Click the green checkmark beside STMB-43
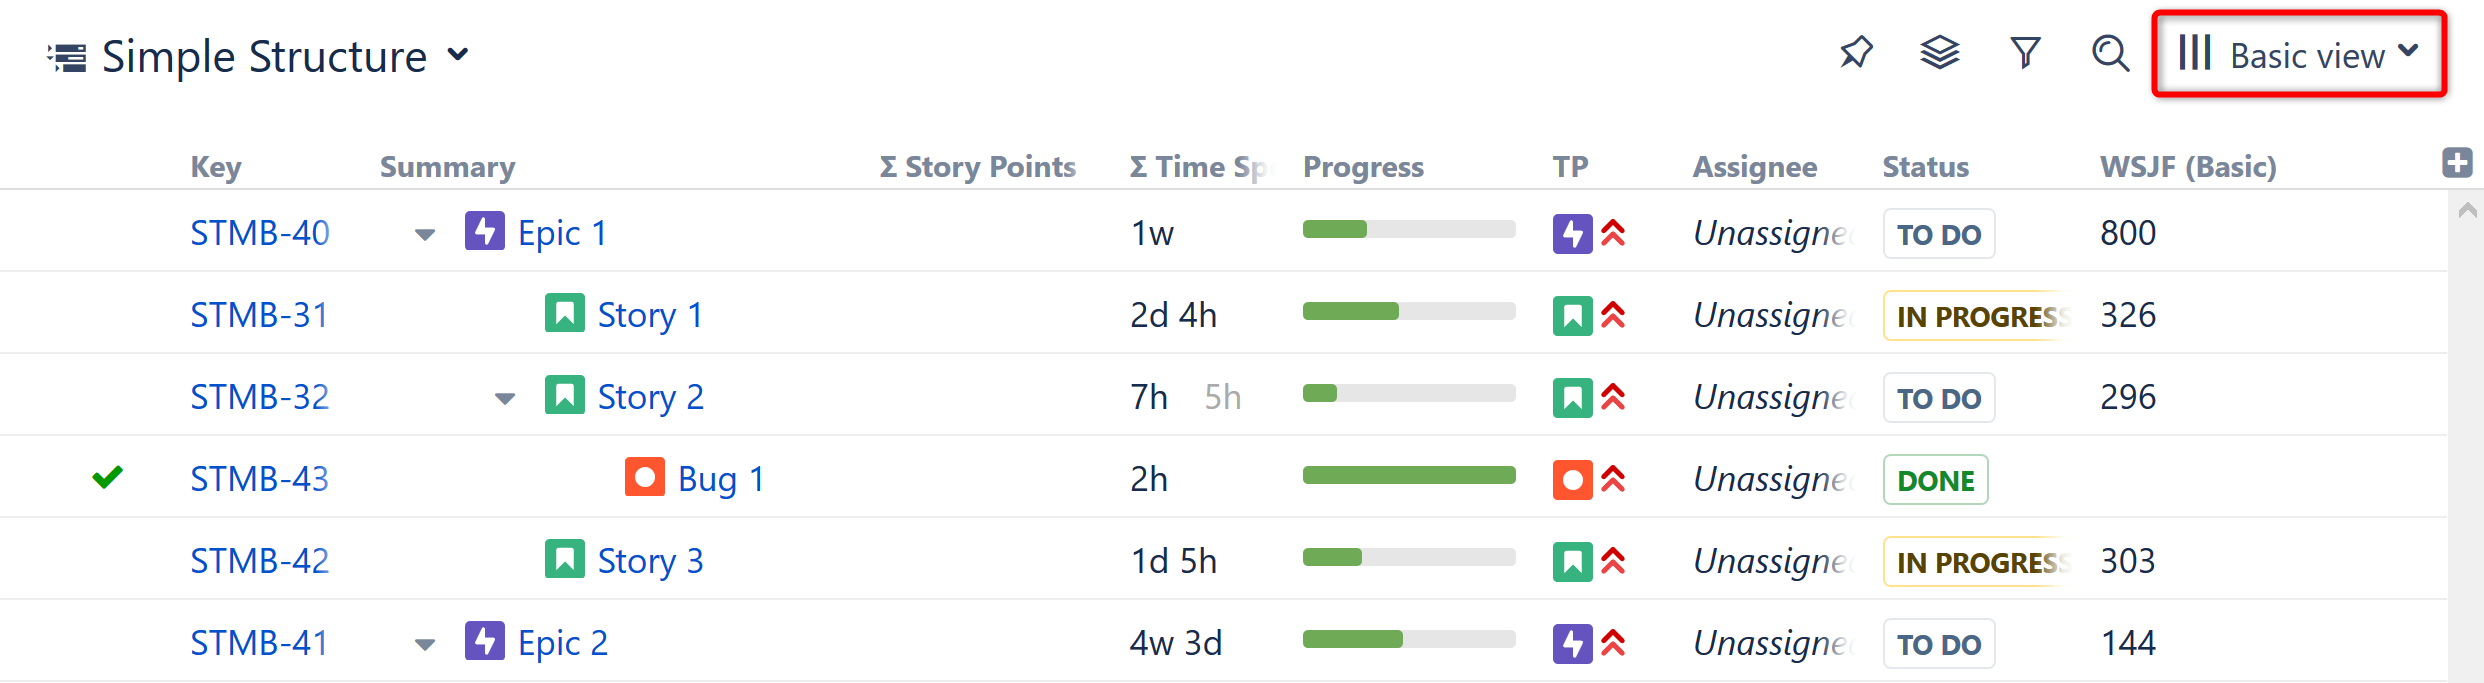 107,478
